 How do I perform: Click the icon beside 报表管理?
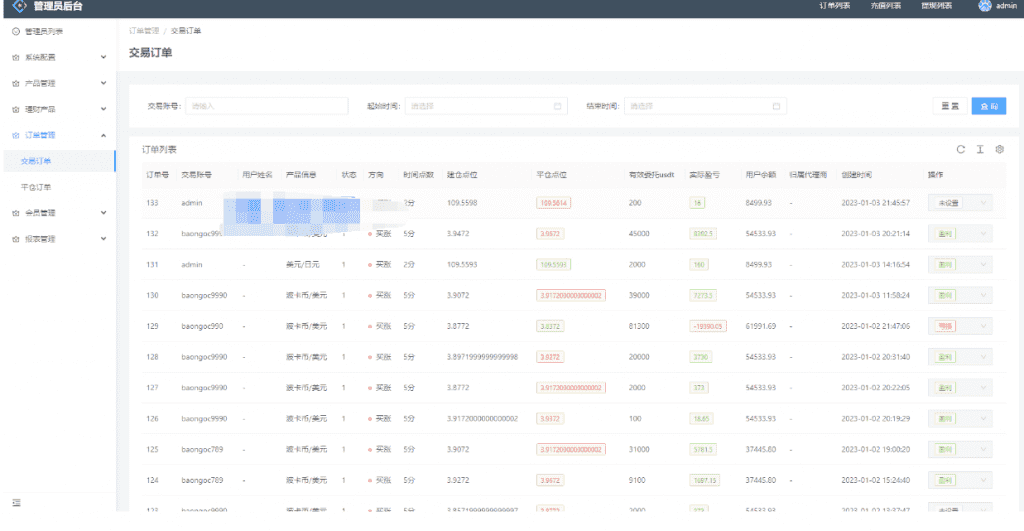[x=16, y=239]
